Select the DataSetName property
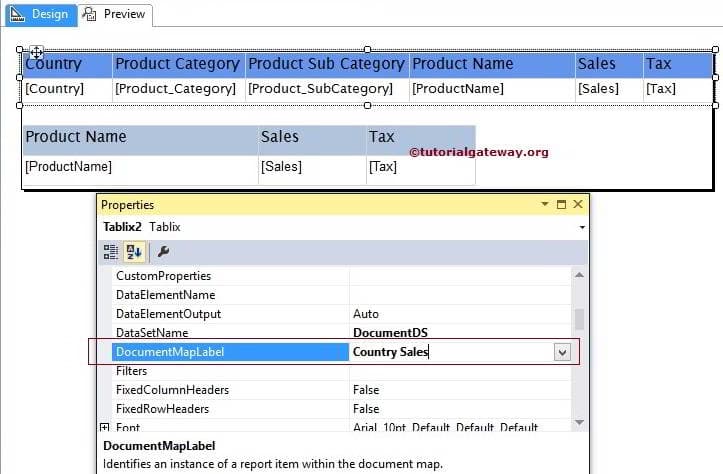 (x=231, y=333)
